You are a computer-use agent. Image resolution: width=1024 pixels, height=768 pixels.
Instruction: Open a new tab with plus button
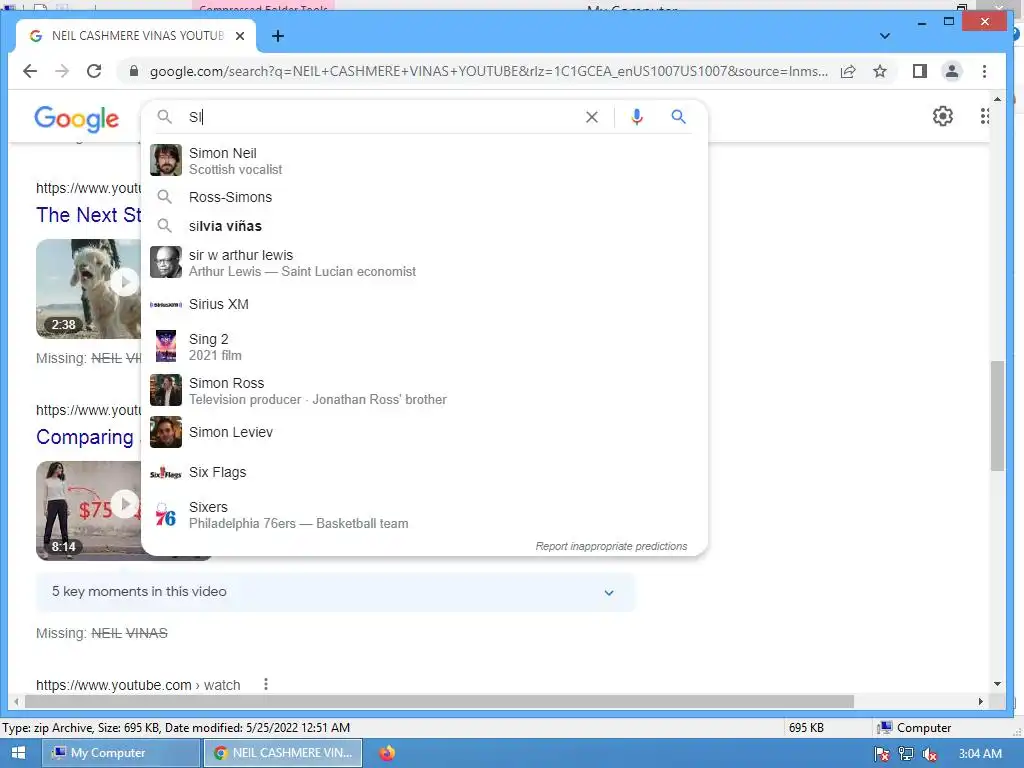[278, 36]
